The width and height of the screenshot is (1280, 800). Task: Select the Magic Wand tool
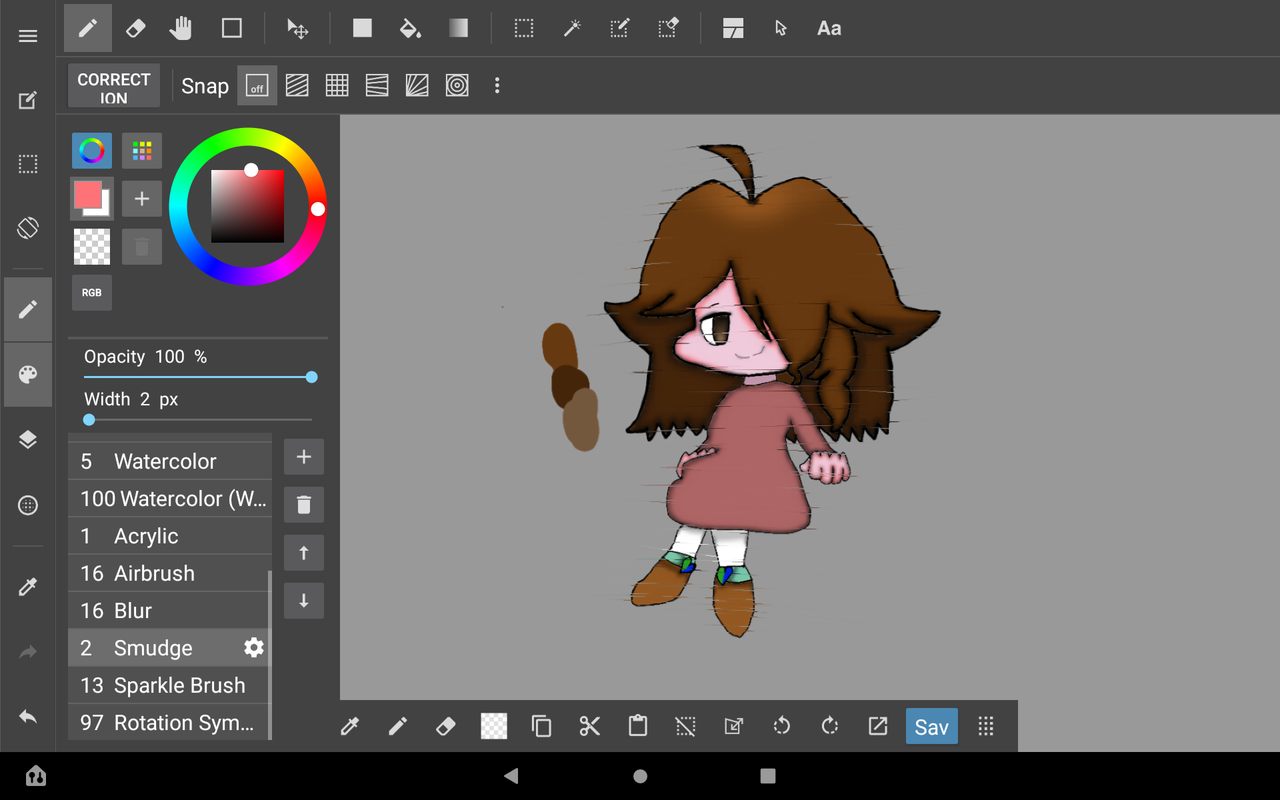[572, 29]
